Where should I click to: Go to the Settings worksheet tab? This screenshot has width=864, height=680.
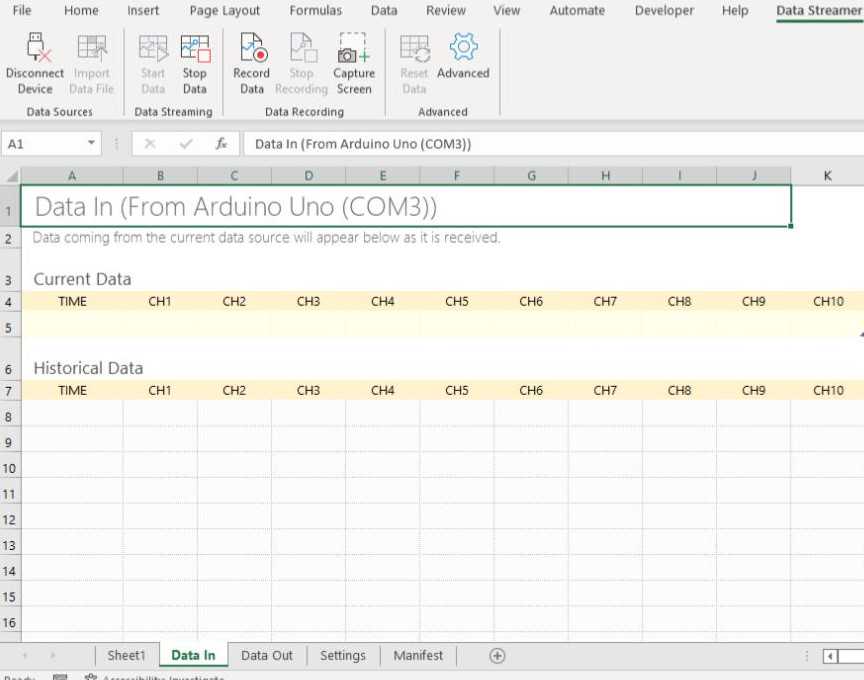coord(343,656)
